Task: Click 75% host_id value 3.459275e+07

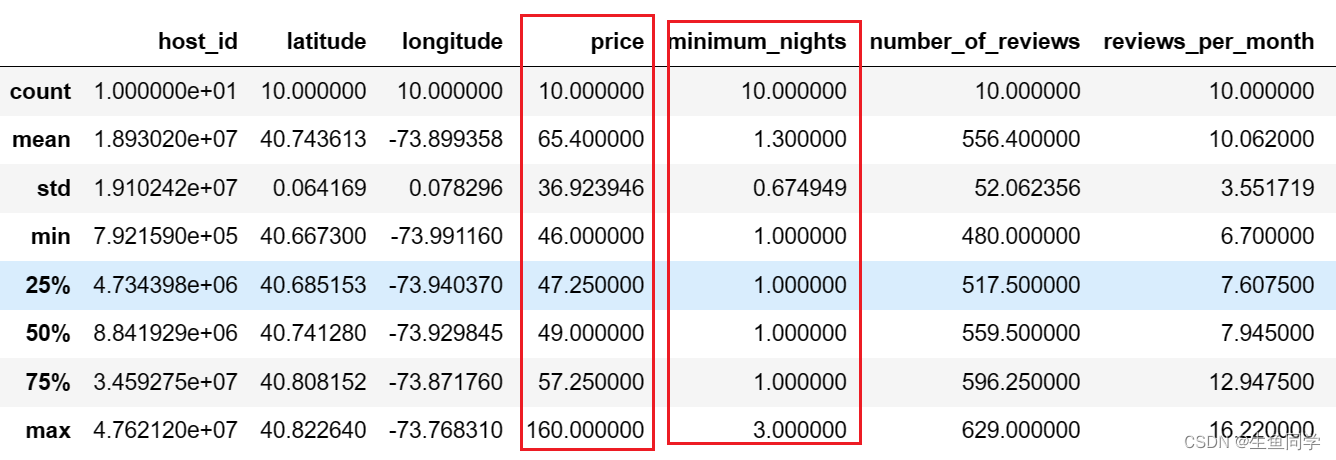Action: [166, 381]
